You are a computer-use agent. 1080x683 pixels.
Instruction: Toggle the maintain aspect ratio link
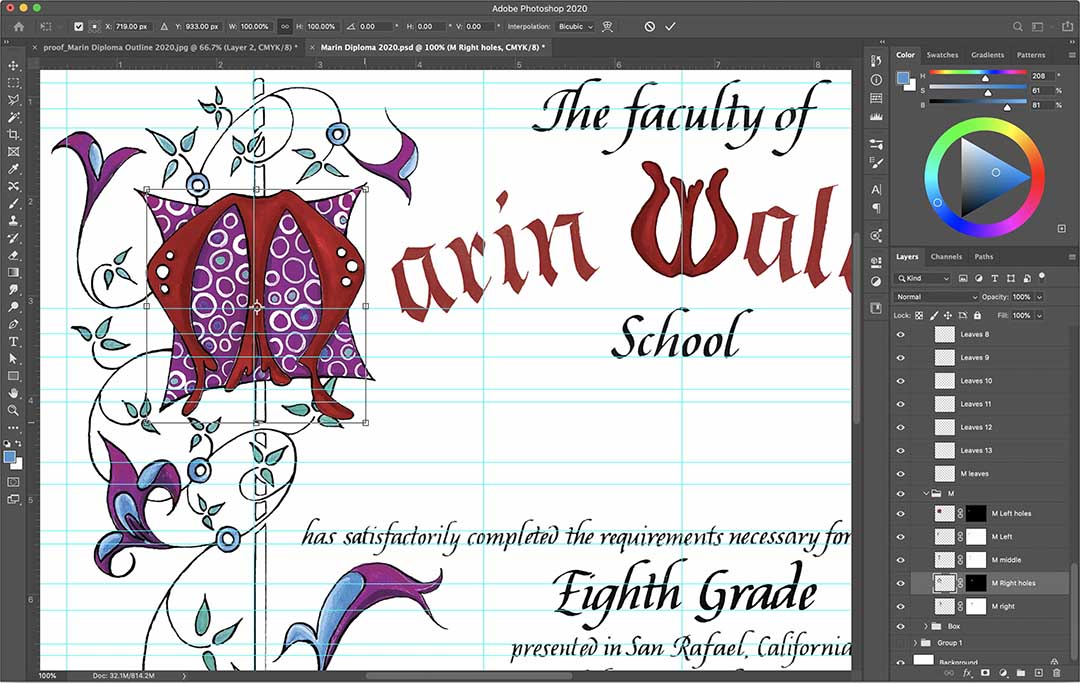pos(284,26)
